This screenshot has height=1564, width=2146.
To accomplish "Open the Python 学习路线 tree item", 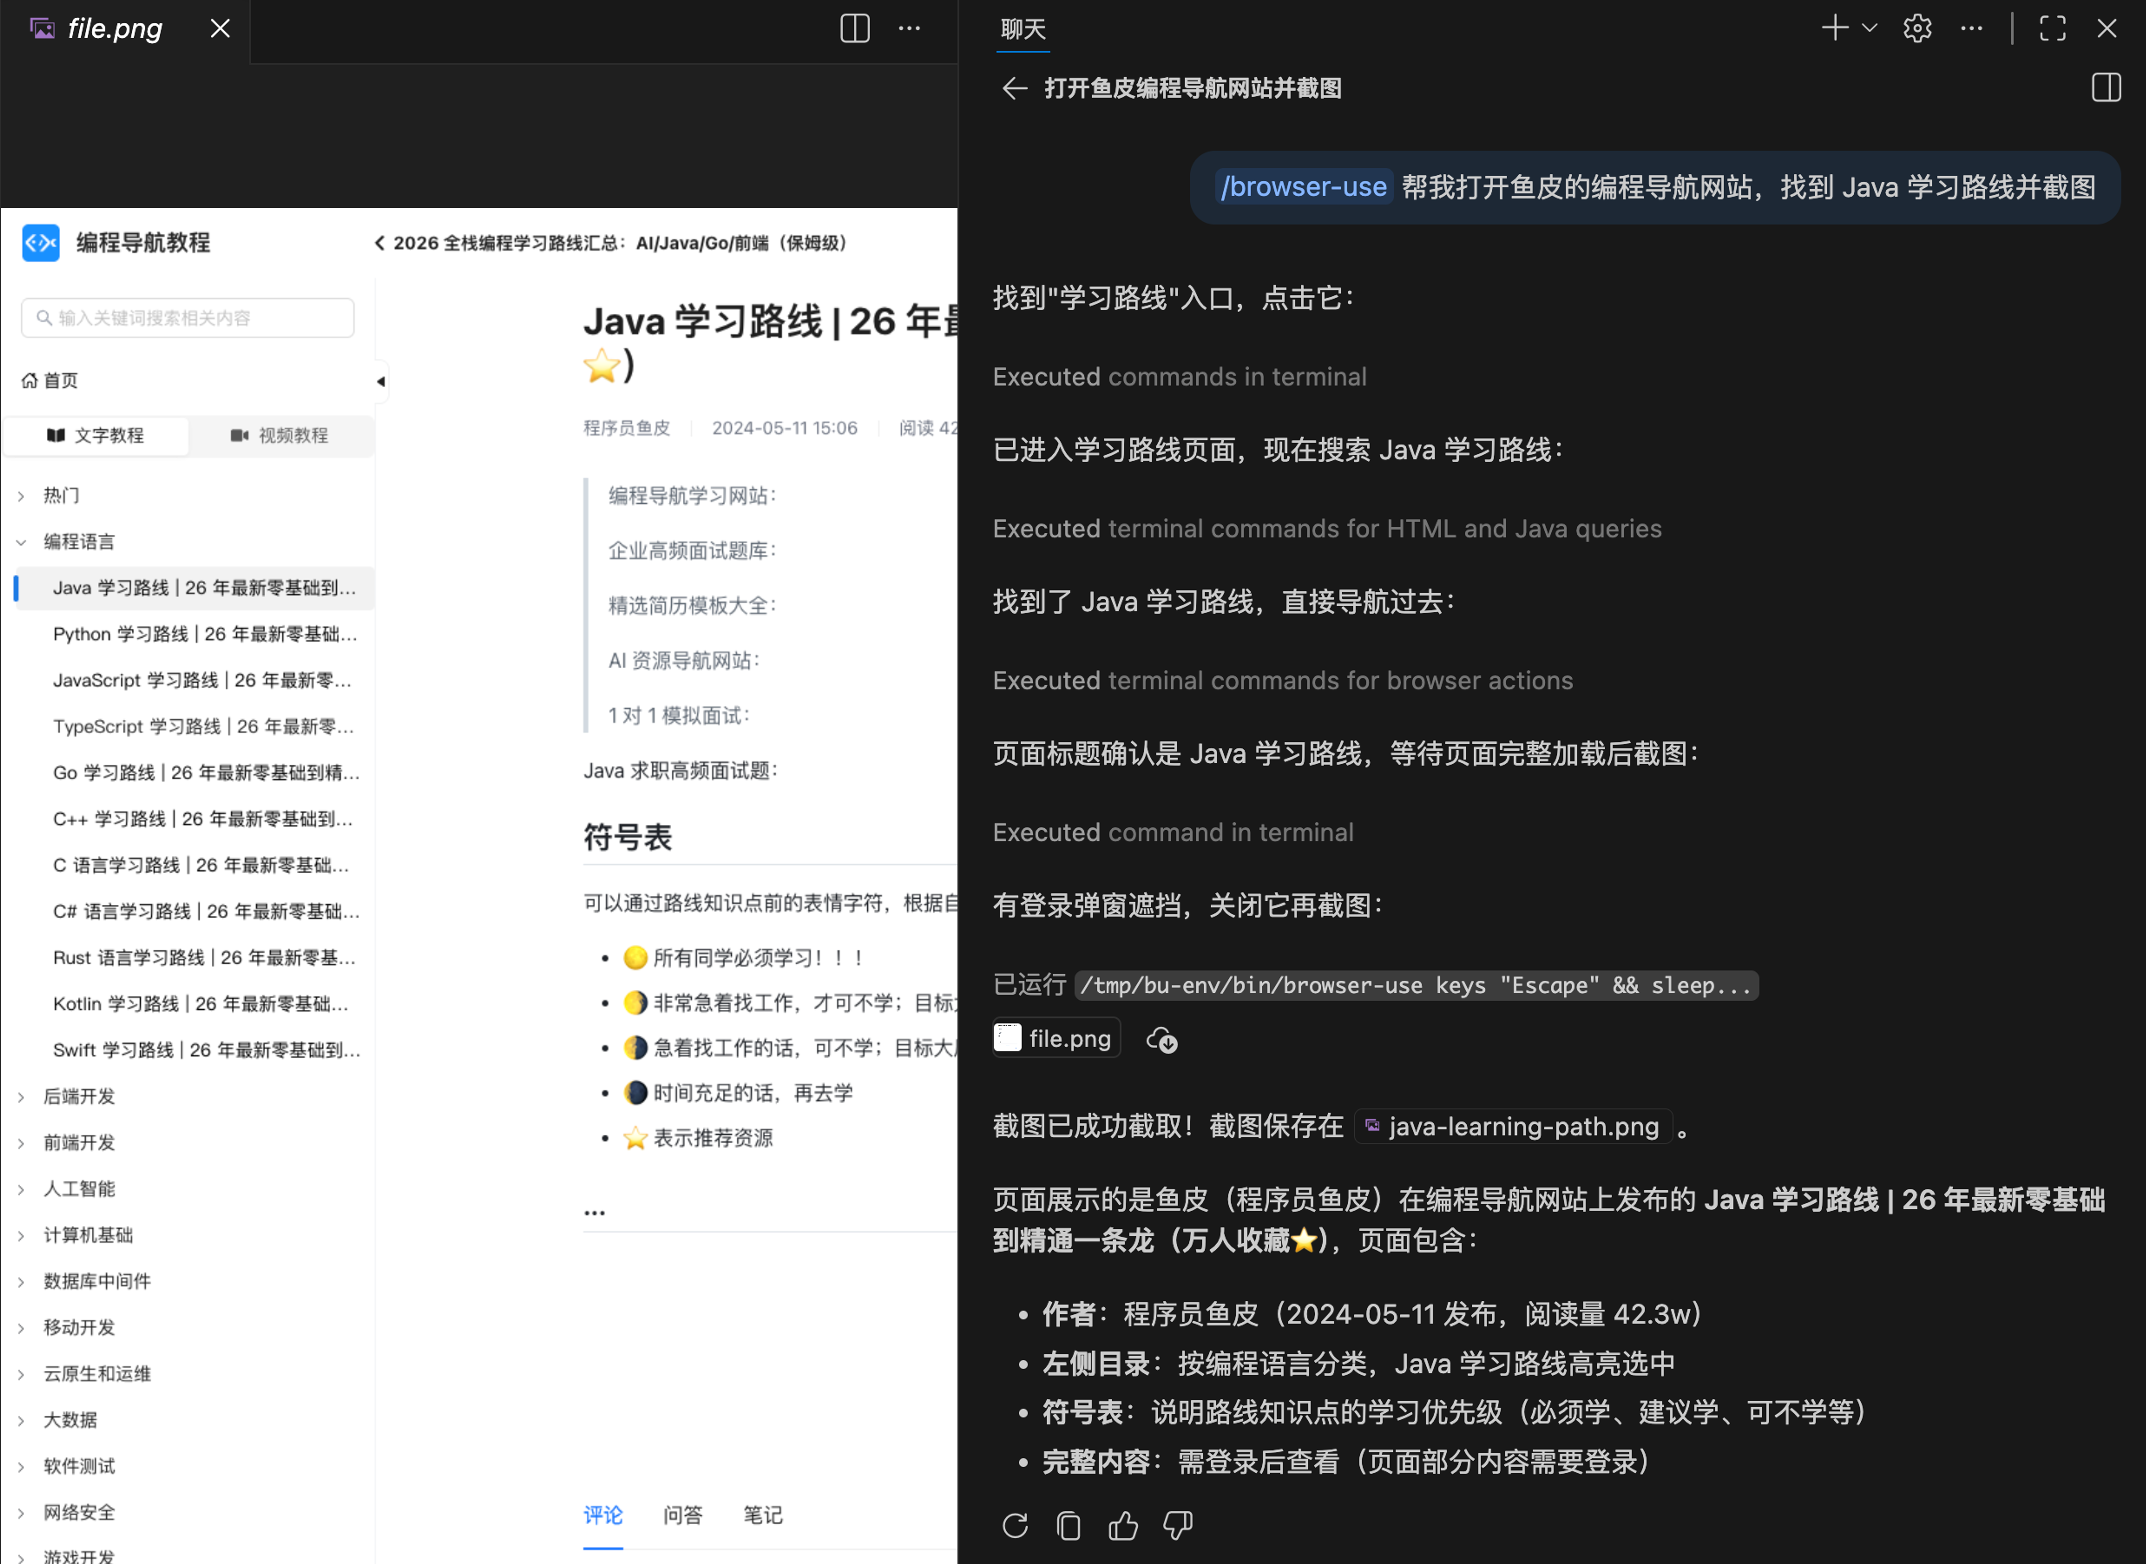I will click(204, 634).
